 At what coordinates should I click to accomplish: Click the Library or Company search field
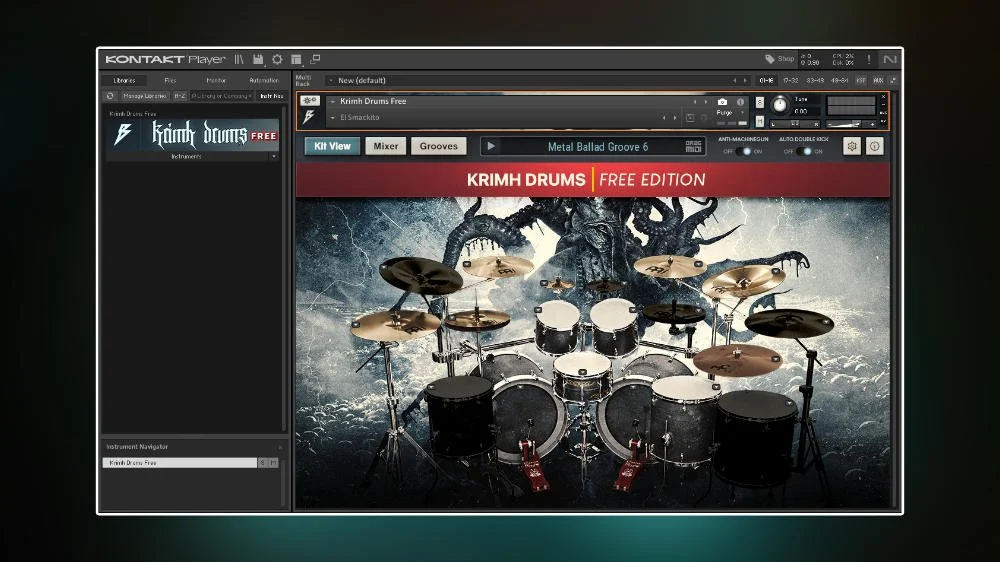point(222,96)
